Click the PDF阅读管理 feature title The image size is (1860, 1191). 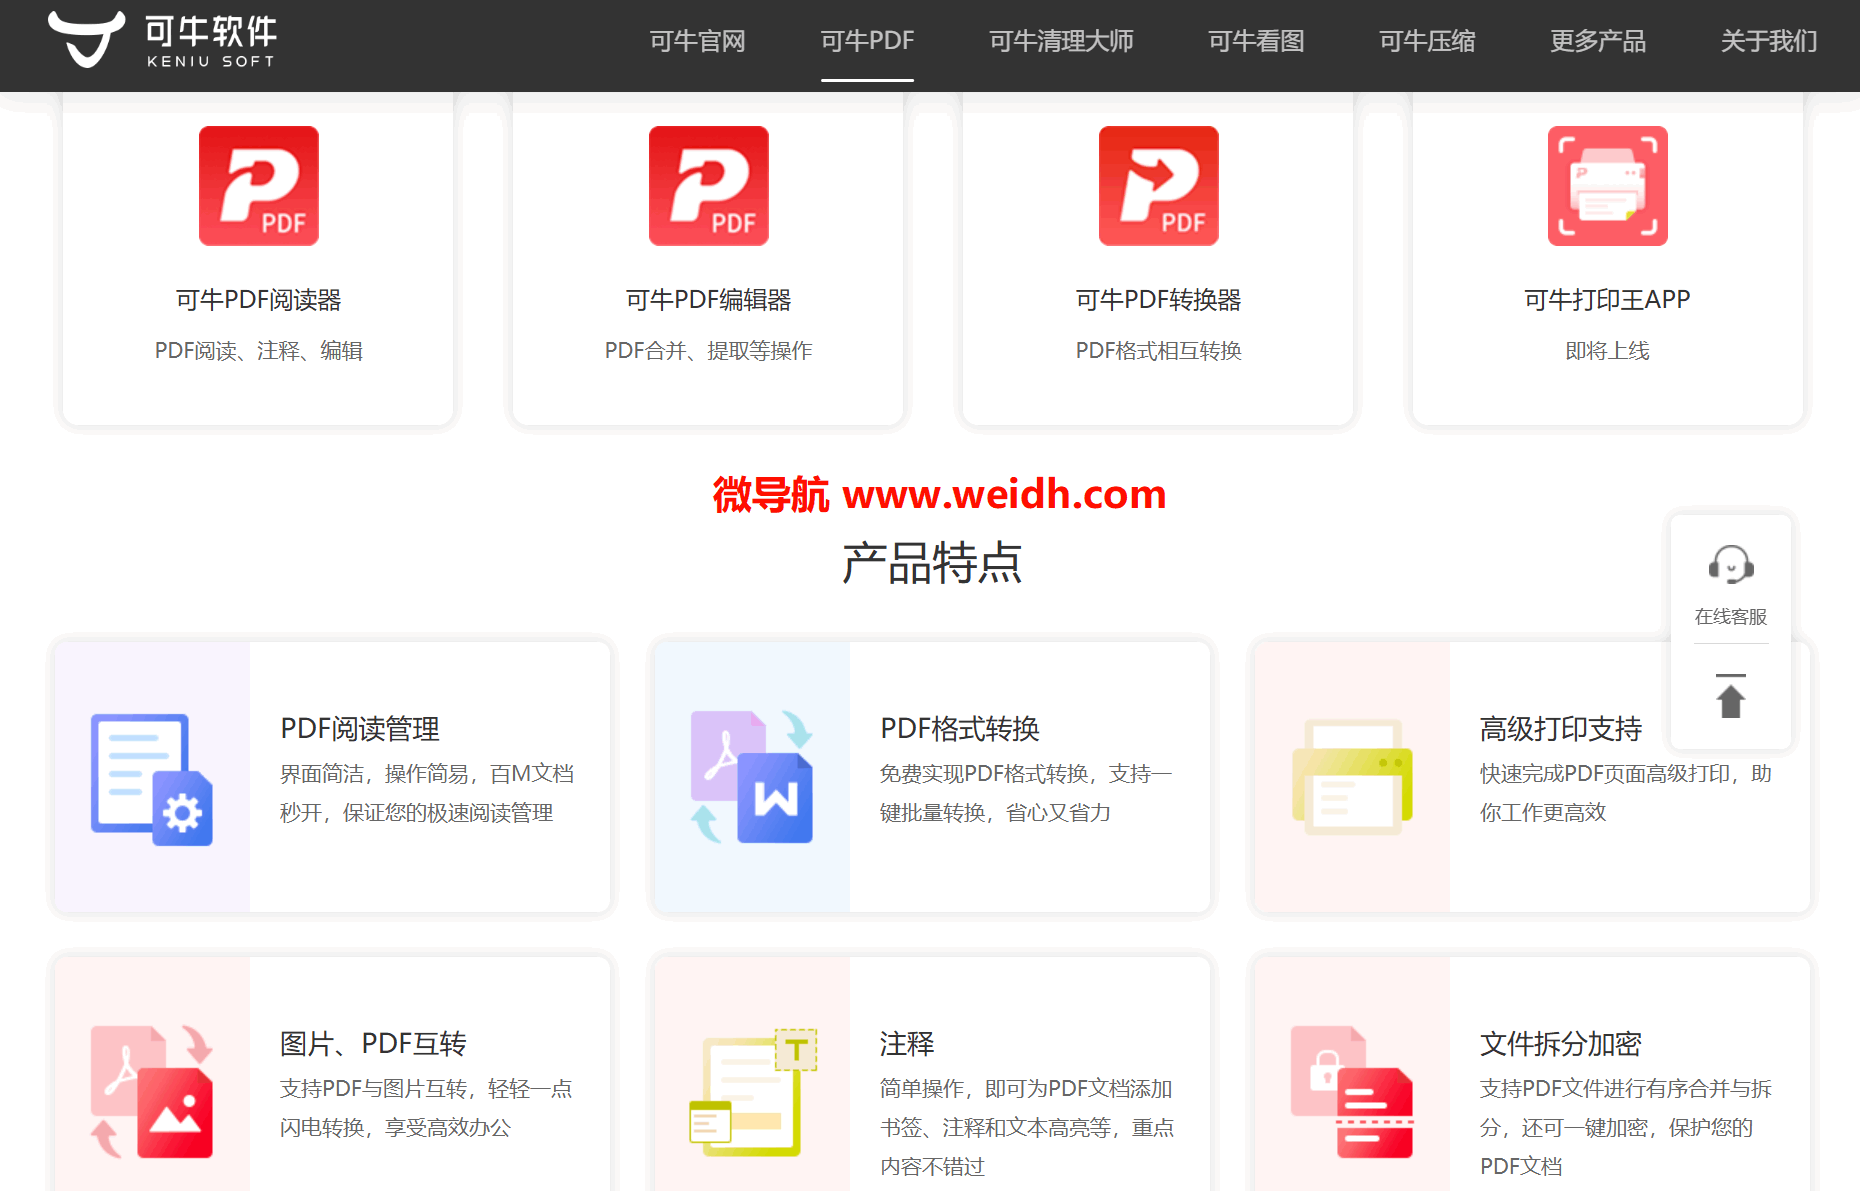pyautogui.click(x=360, y=729)
